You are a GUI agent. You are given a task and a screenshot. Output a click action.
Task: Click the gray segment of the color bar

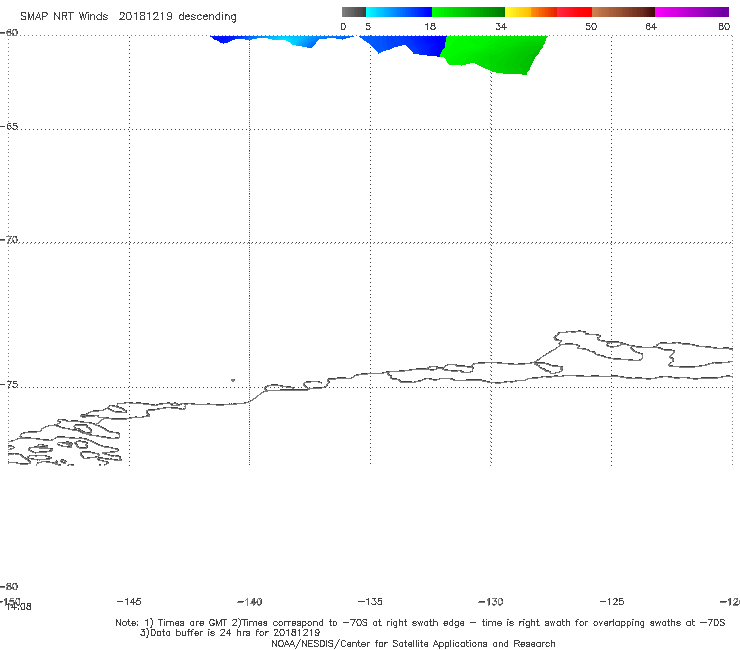click(x=353, y=12)
